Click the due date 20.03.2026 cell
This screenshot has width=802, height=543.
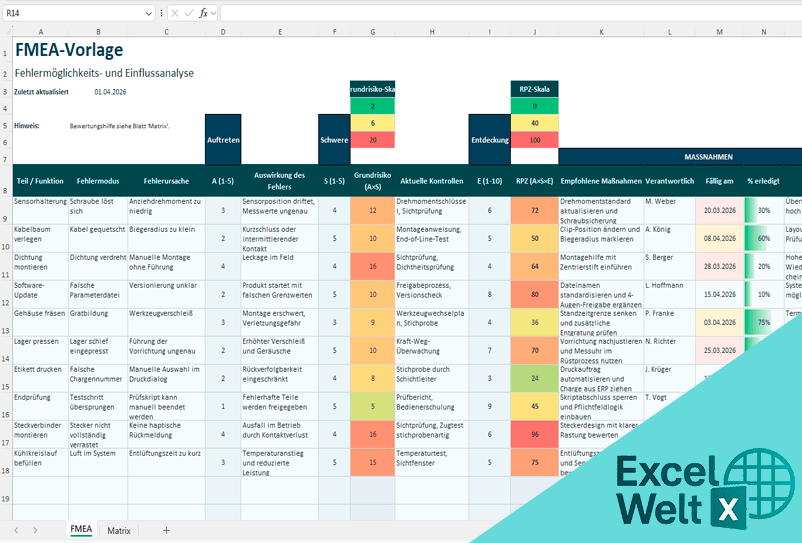719,210
